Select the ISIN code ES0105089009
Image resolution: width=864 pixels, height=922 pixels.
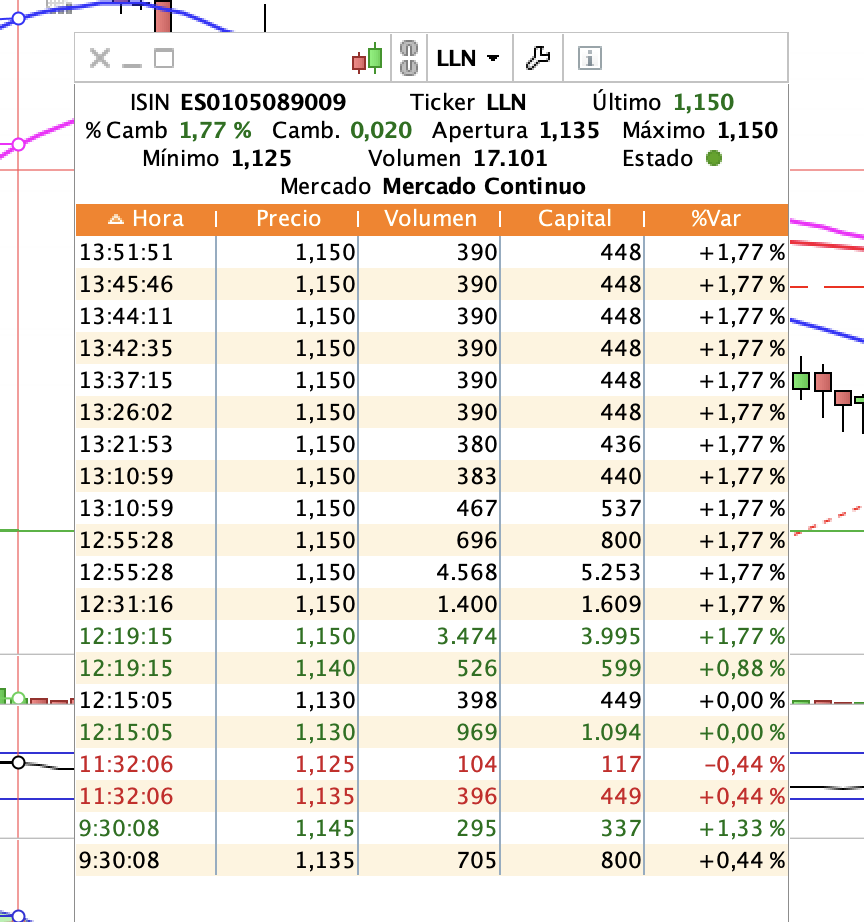coord(263,102)
